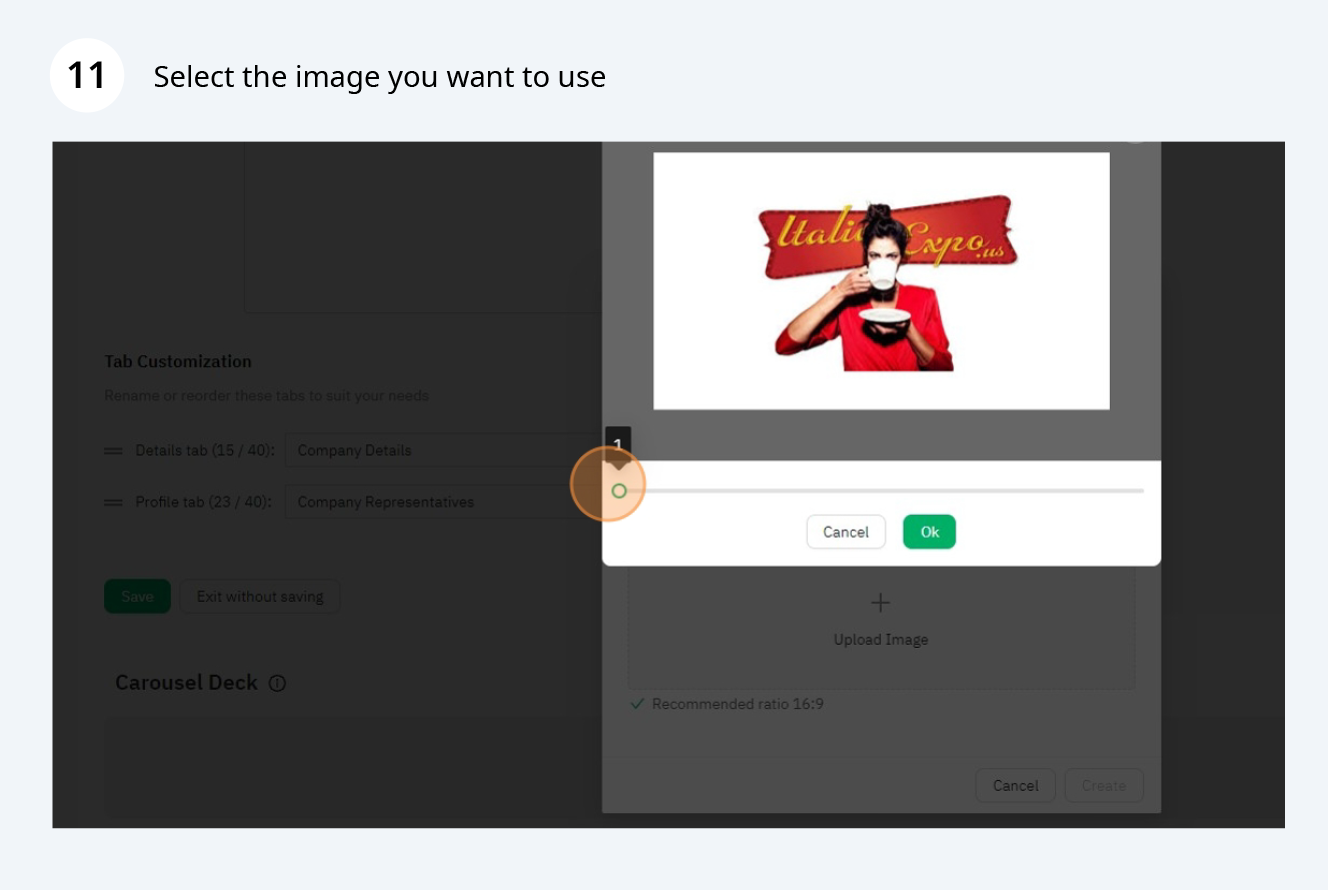1328x890 pixels.
Task: Click the reorder handle beside Profile tab
Action: pos(113,502)
